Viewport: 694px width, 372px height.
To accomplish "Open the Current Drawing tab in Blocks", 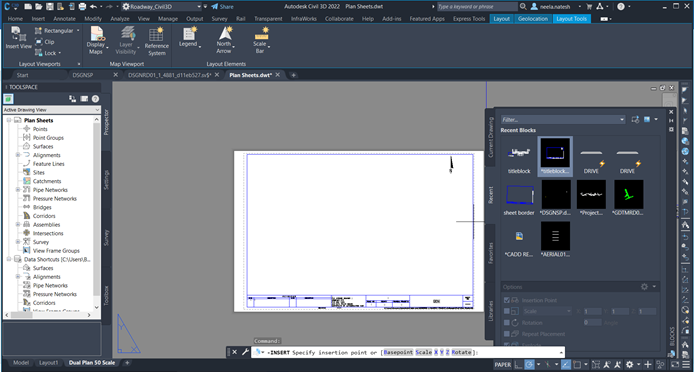I will pos(490,137).
